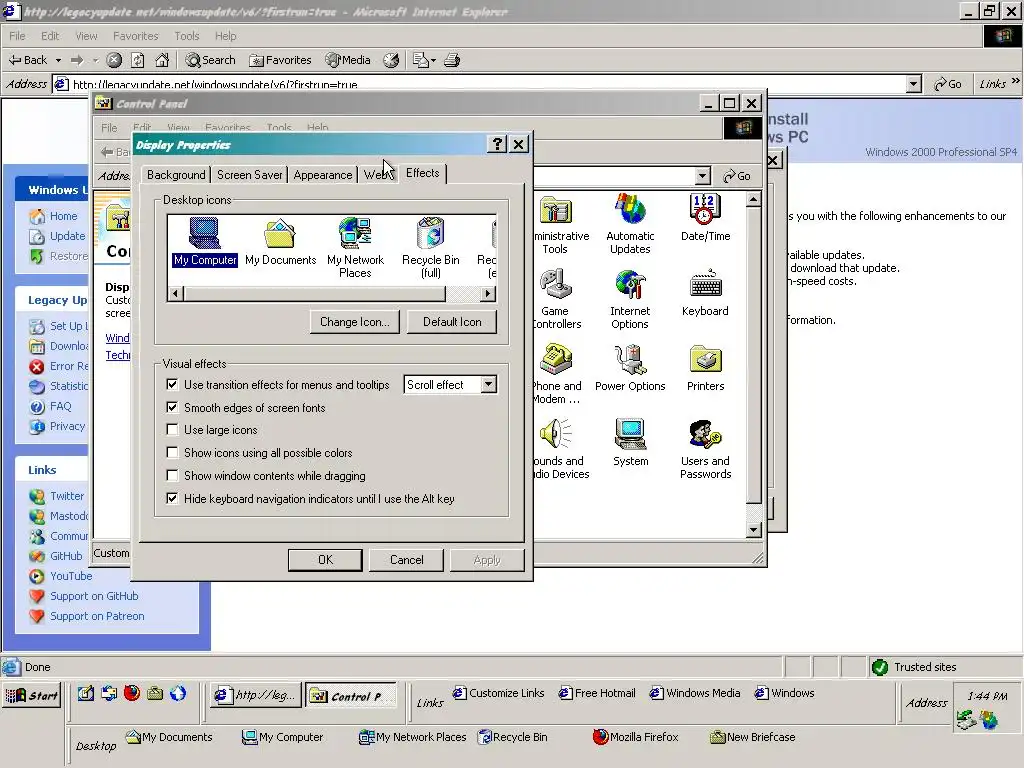This screenshot has width=1024, height=768.
Task: Open Mozilla Firefox from Desktop toolbar
Action: (635, 737)
